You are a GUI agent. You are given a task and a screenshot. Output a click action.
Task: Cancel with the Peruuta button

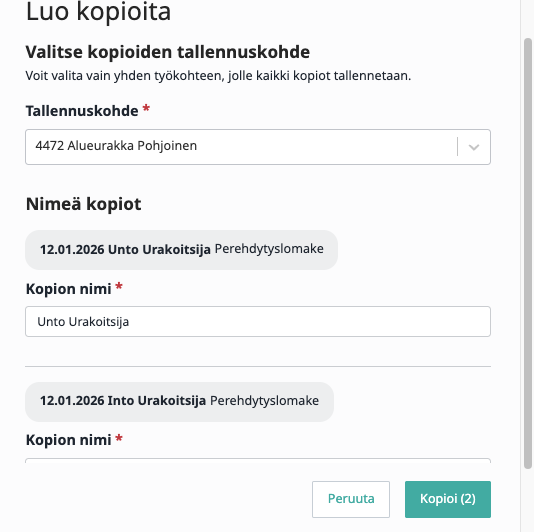pos(351,499)
